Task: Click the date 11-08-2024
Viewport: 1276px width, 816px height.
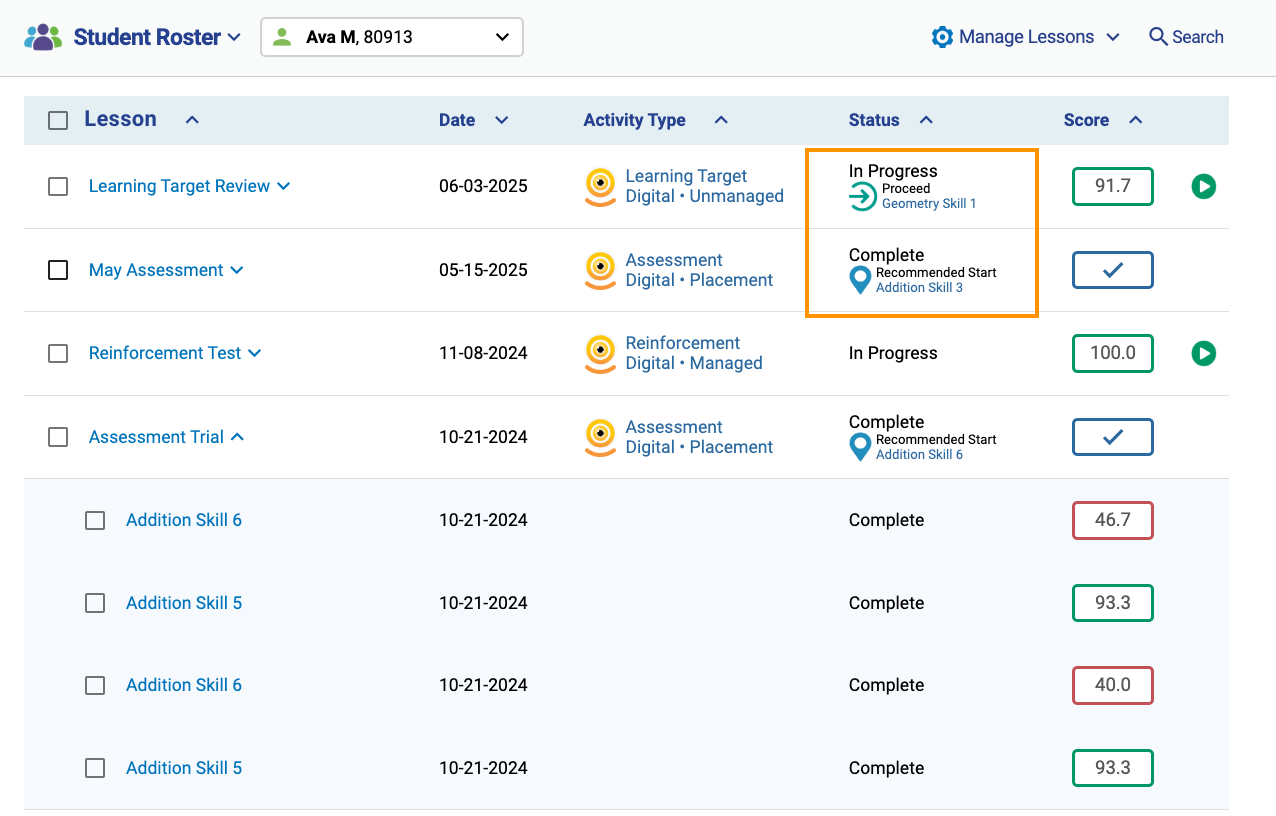Action: (483, 353)
